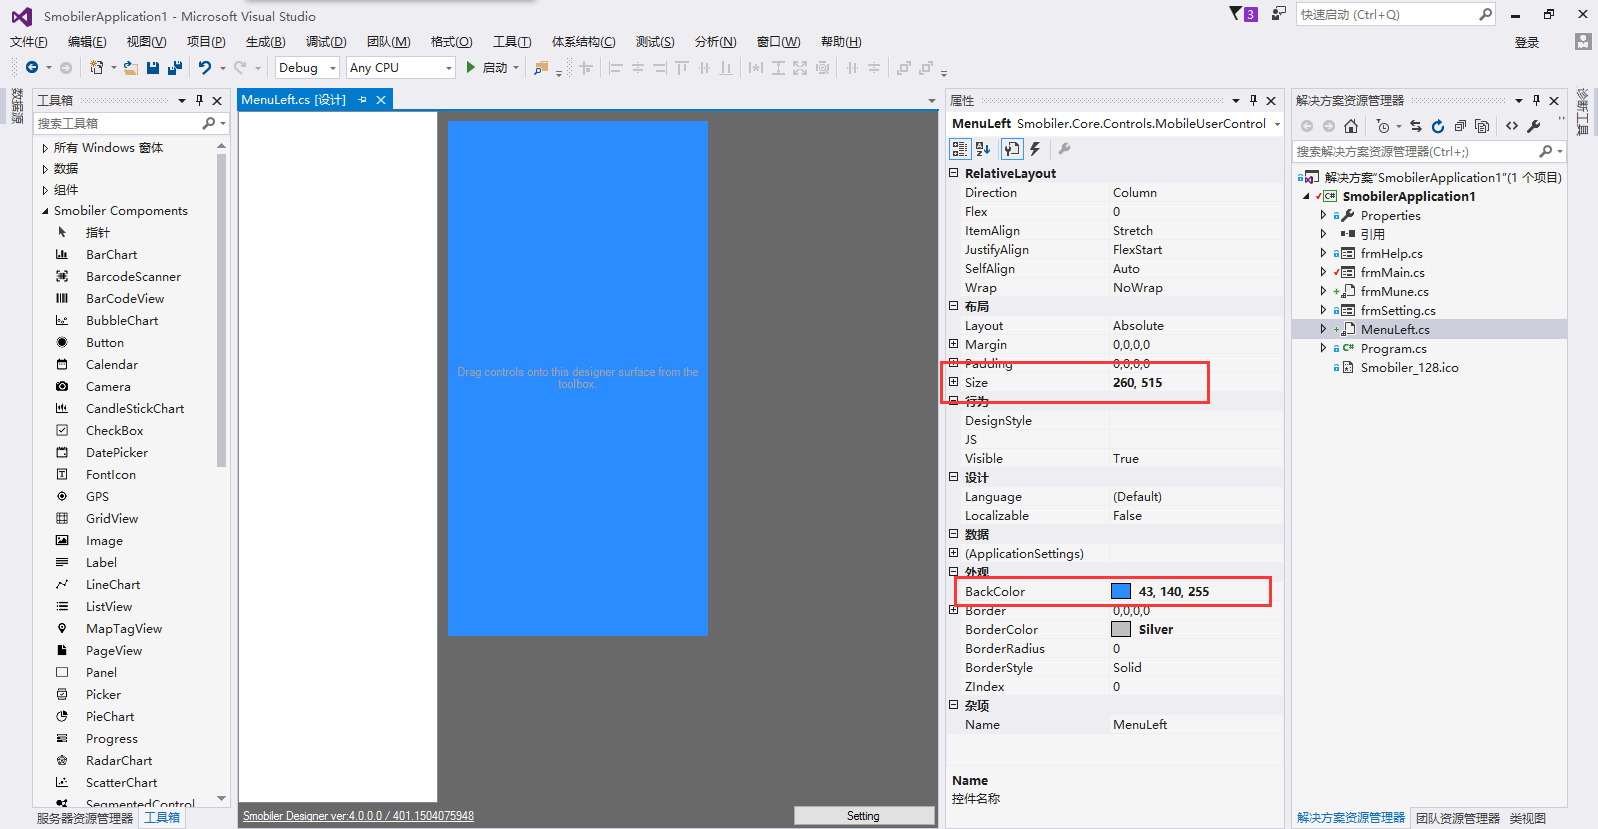Viewport: 1598px width, 829px height.
Task: Show Categorized view in the Properties panel
Action: pos(960,149)
